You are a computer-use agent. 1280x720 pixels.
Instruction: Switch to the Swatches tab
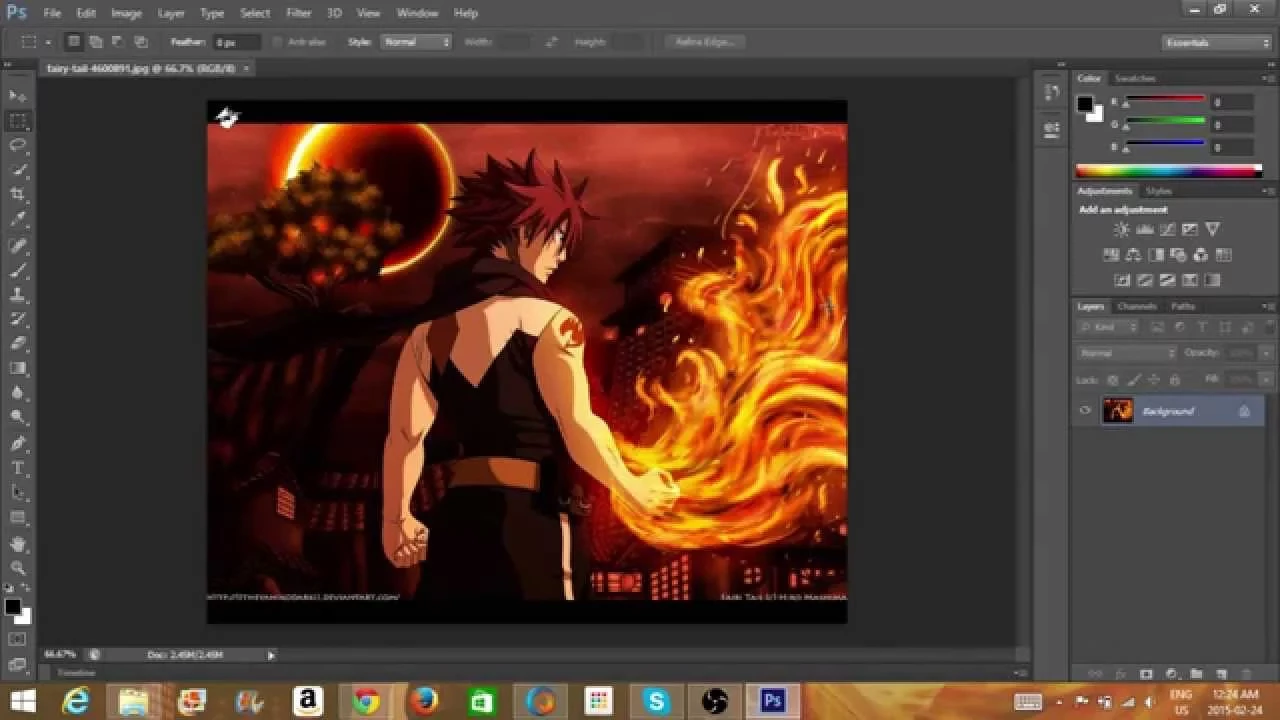click(x=1135, y=78)
